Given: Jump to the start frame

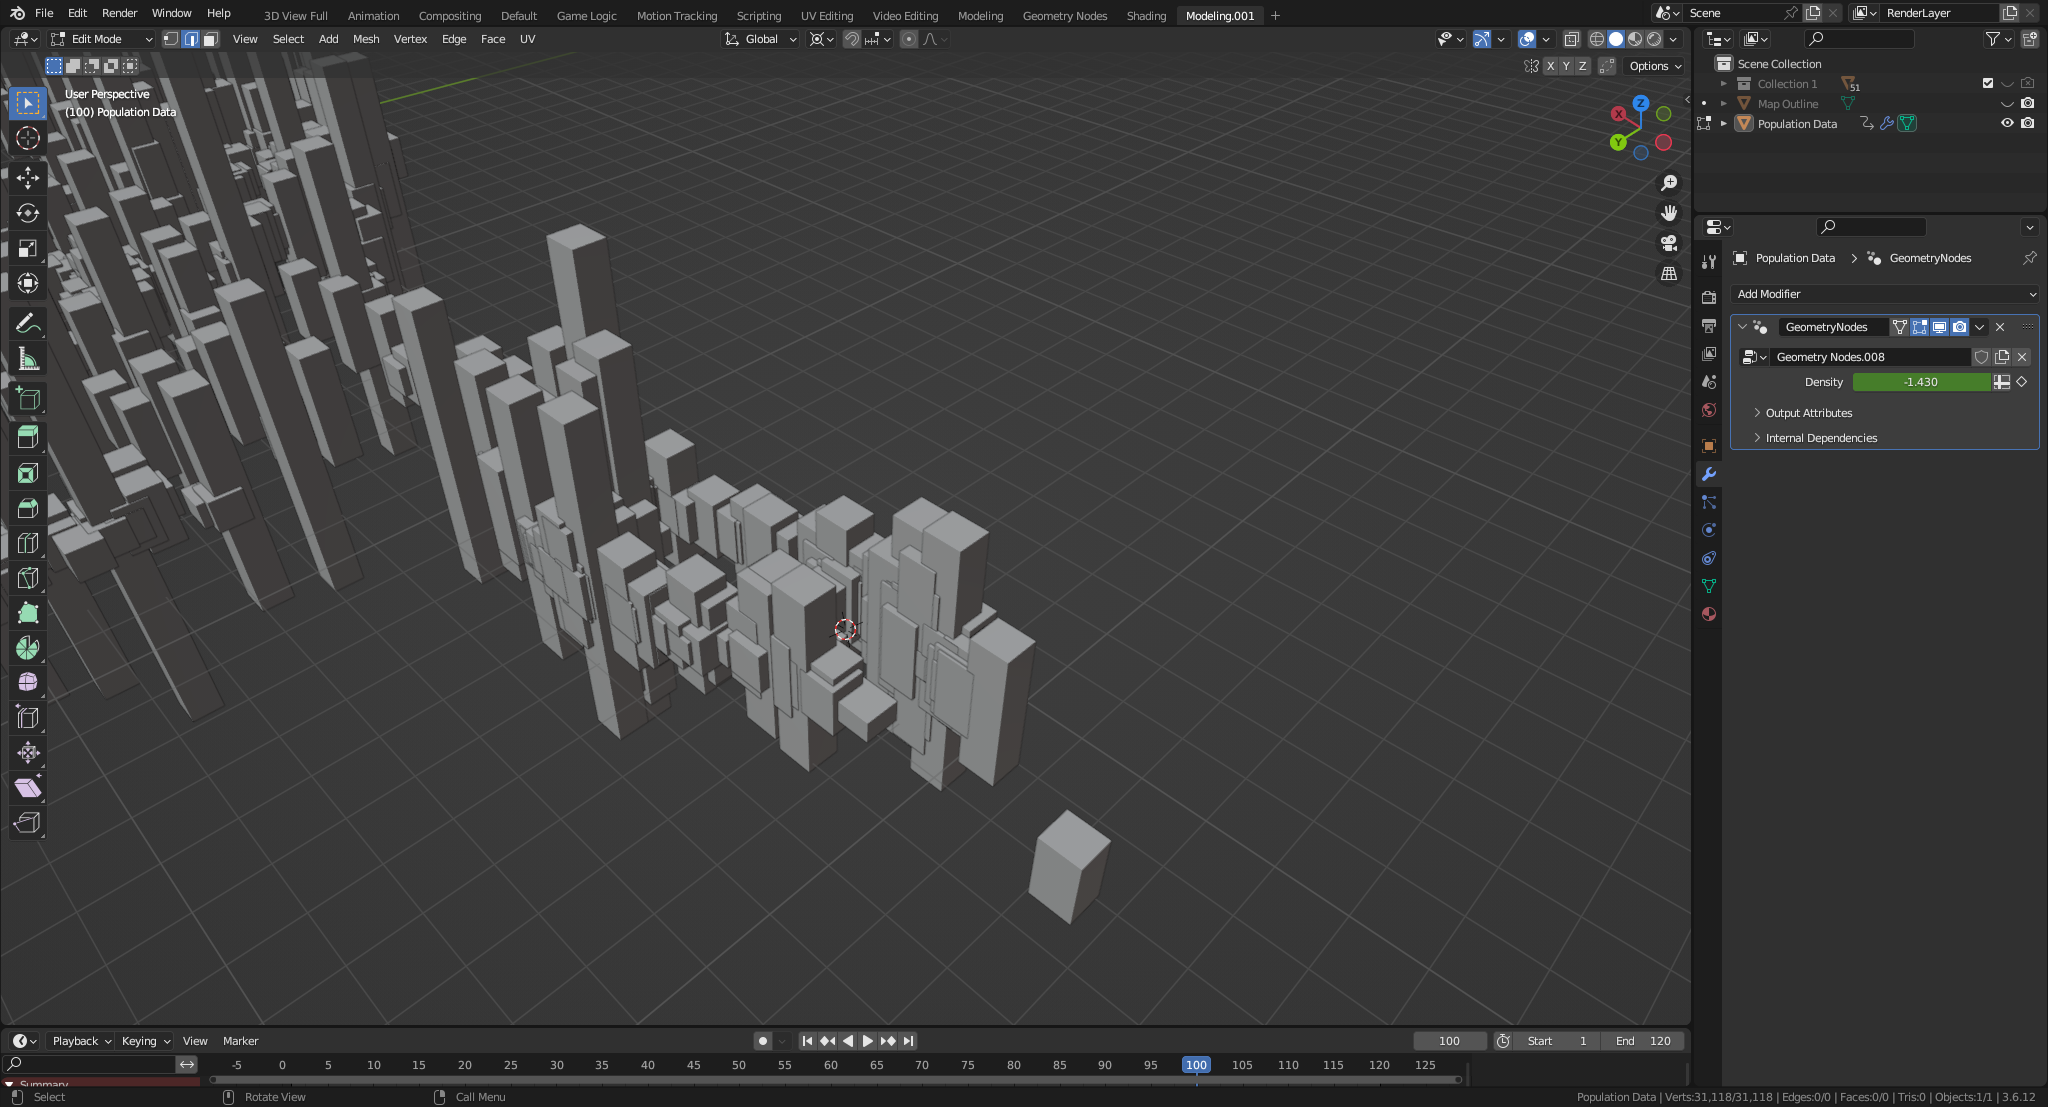Looking at the screenshot, I should tap(807, 1041).
